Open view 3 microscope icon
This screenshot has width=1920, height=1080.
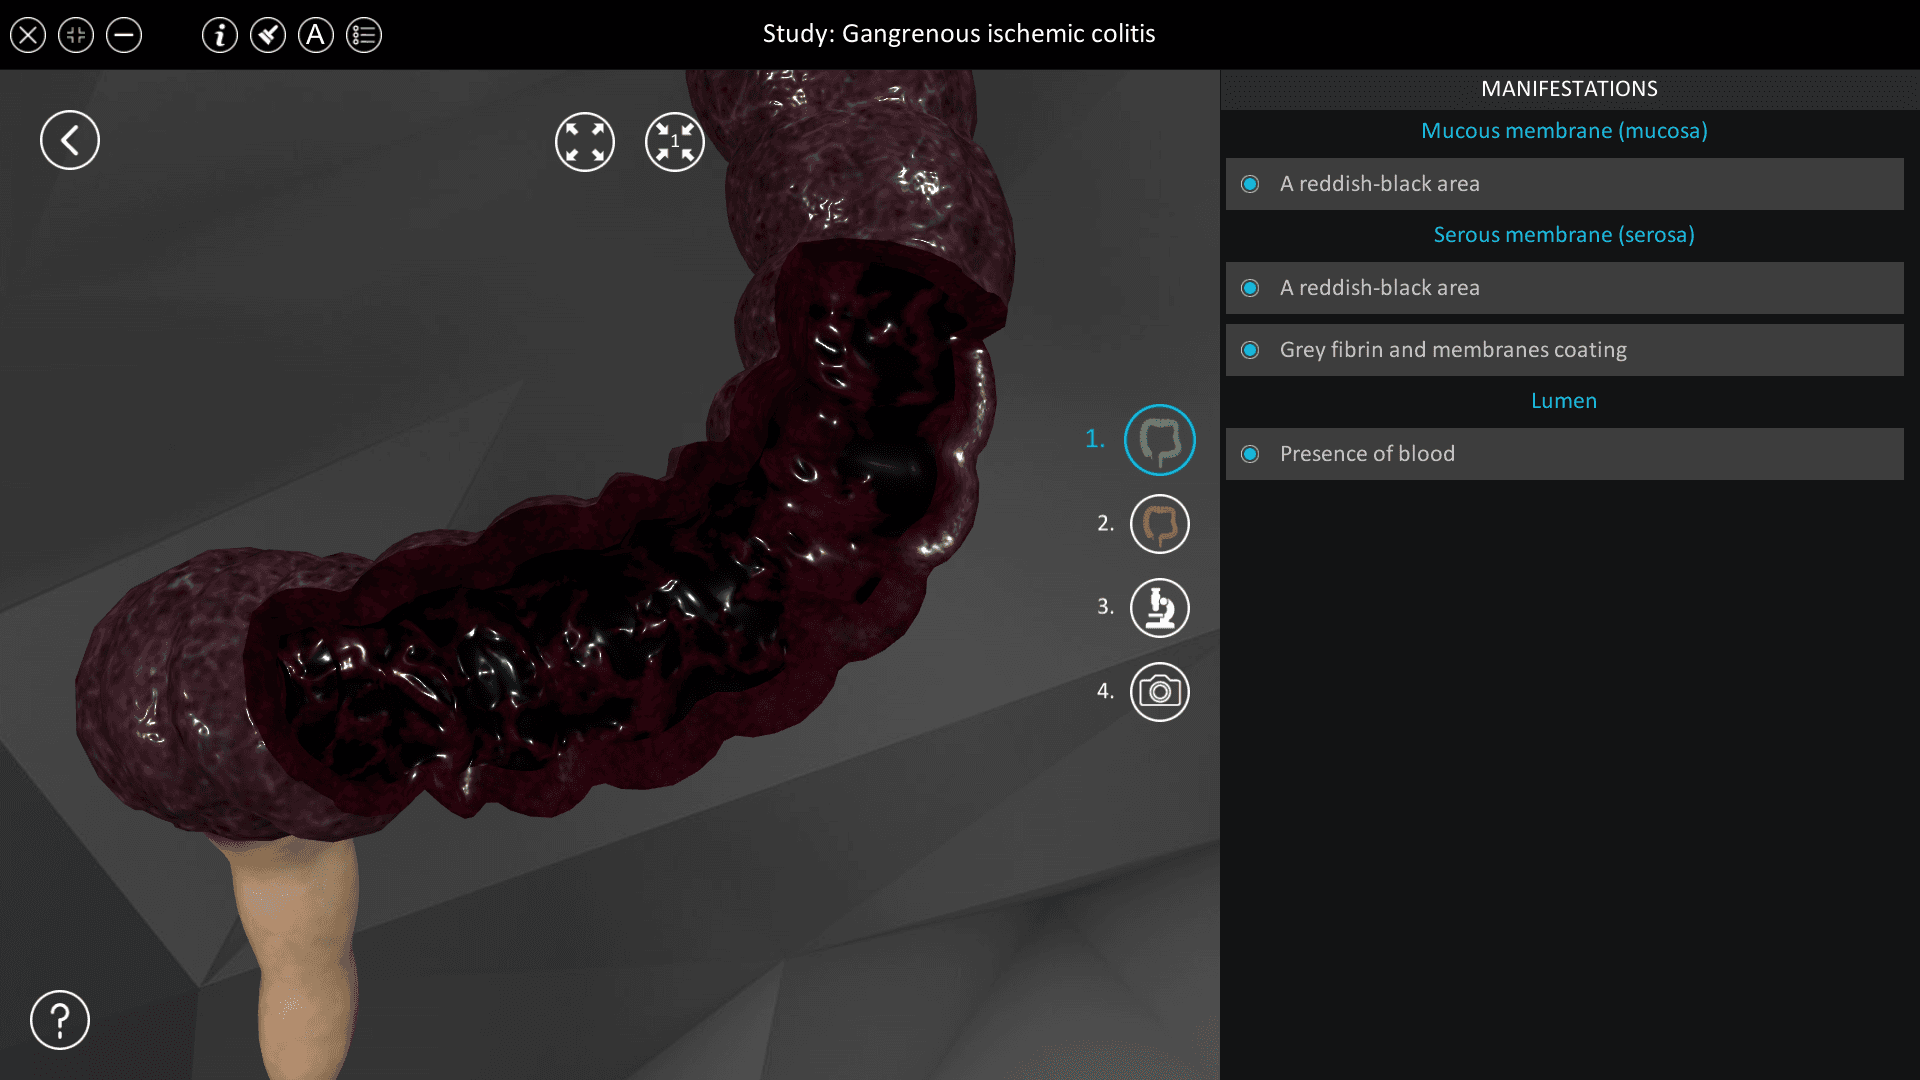[x=1160, y=608]
